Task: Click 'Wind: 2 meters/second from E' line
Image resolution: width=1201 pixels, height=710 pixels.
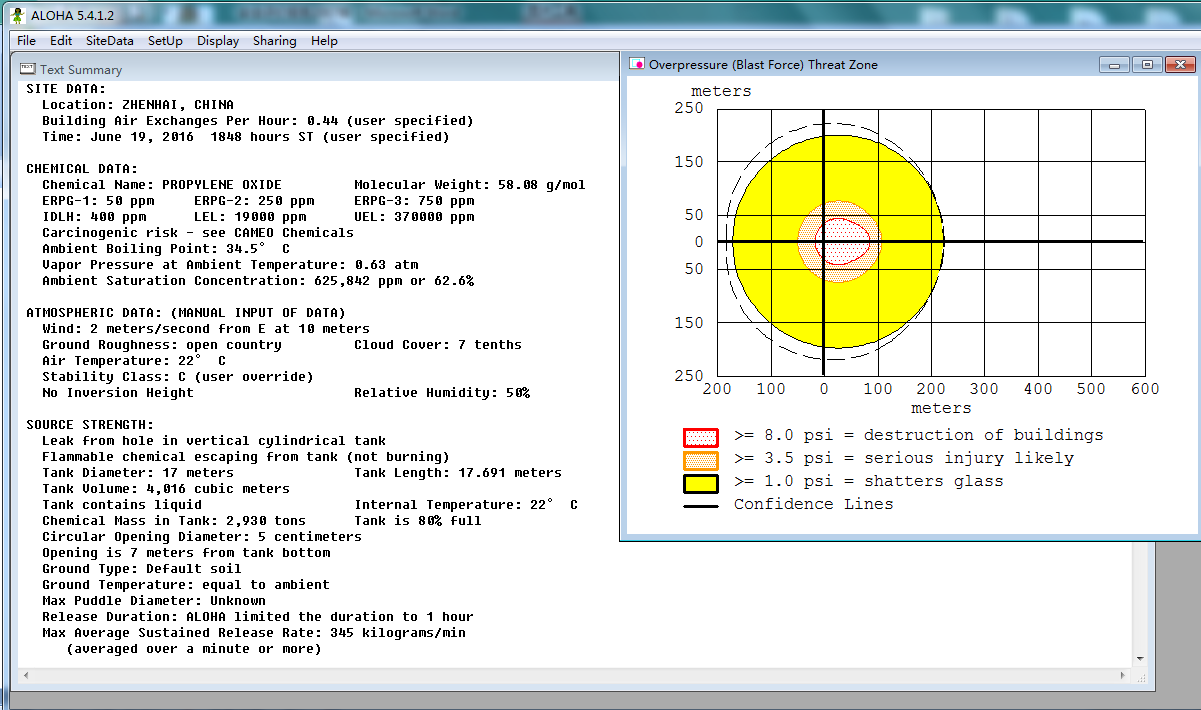Action: point(206,328)
